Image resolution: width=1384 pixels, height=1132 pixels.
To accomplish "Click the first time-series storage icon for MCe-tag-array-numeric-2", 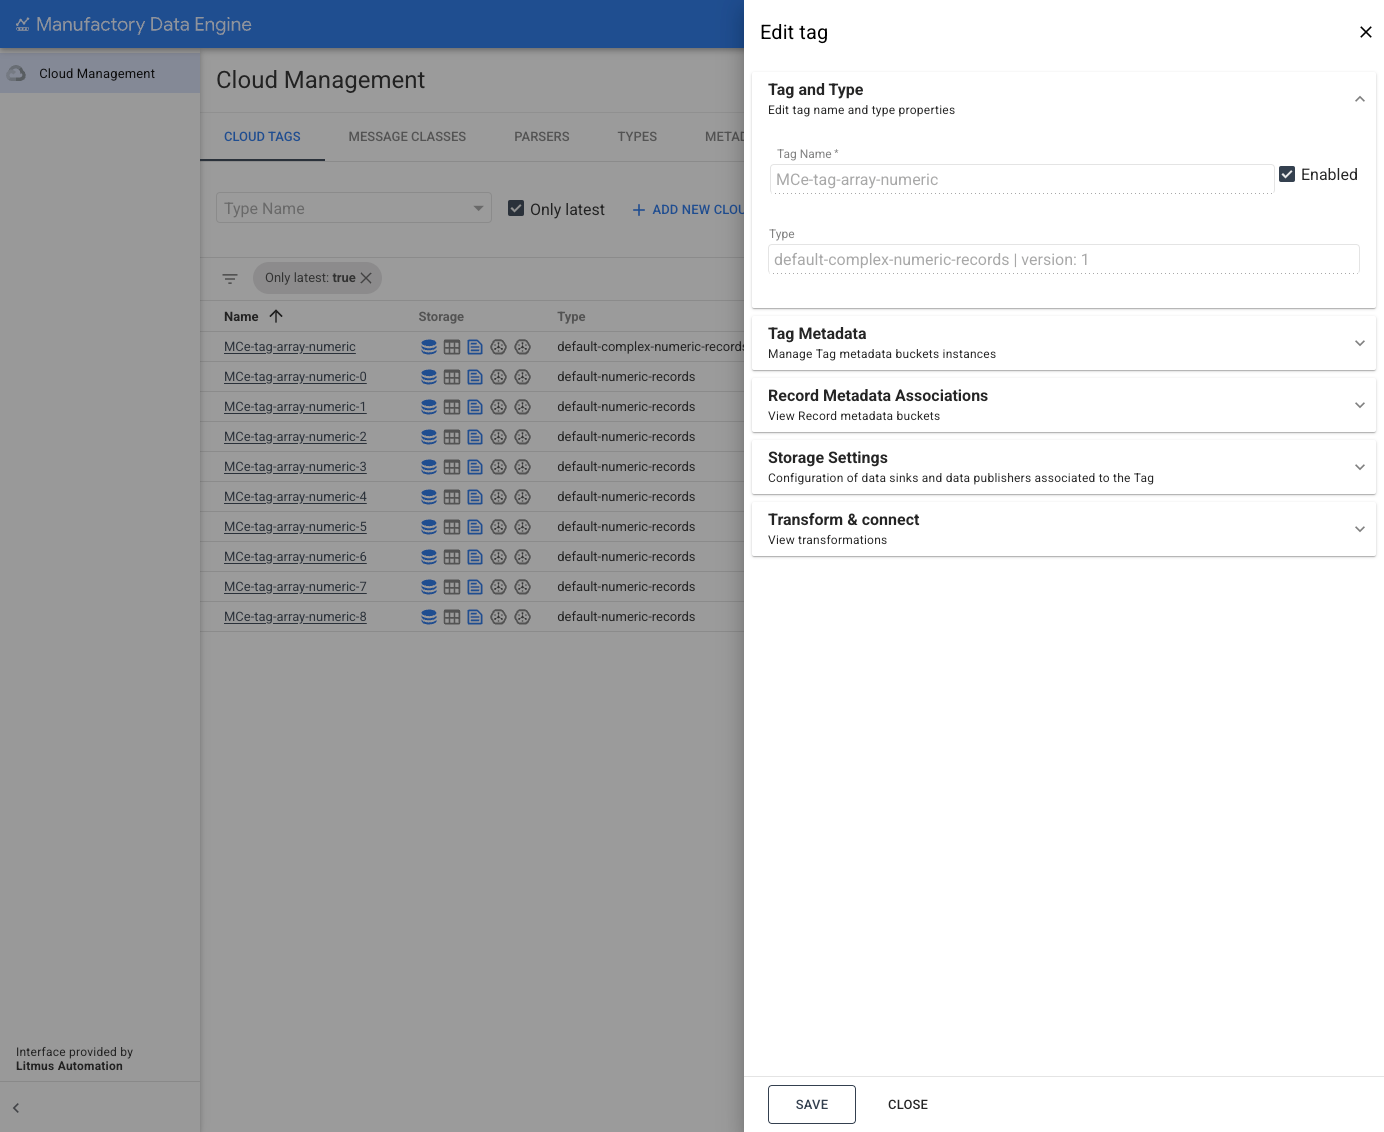I will pyautogui.click(x=498, y=436).
